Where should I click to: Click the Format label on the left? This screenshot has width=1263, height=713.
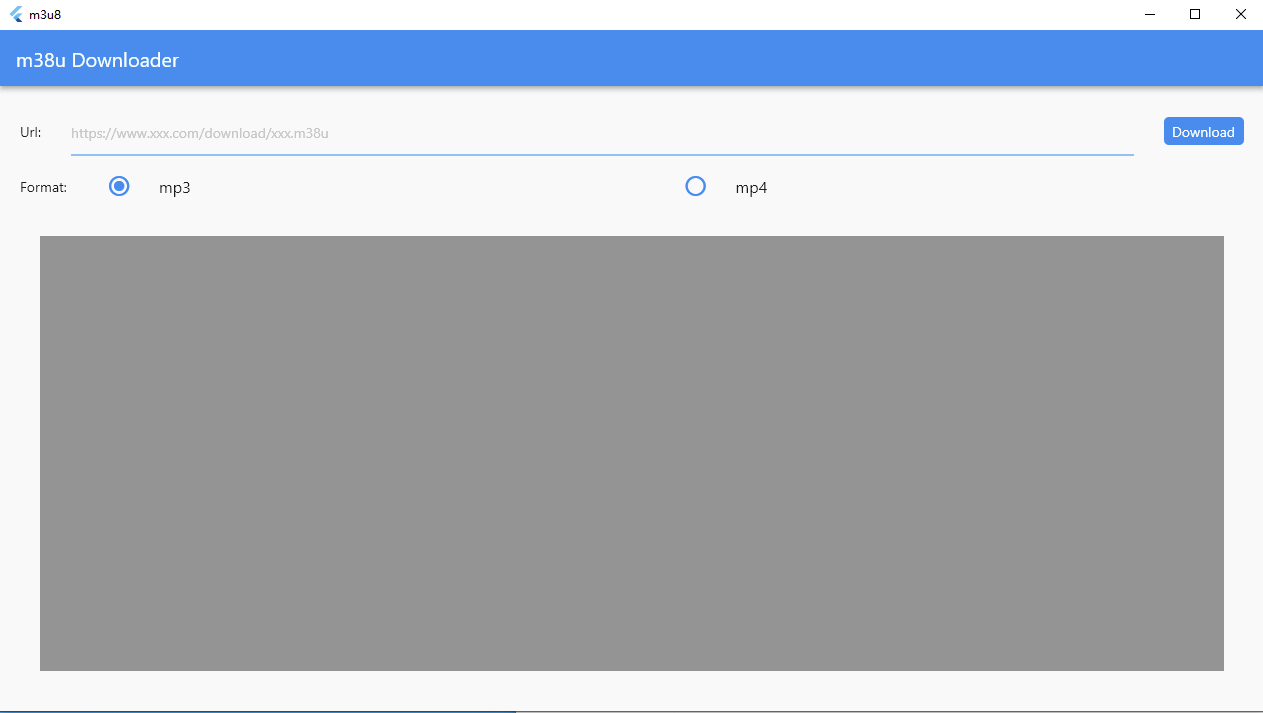[43, 187]
